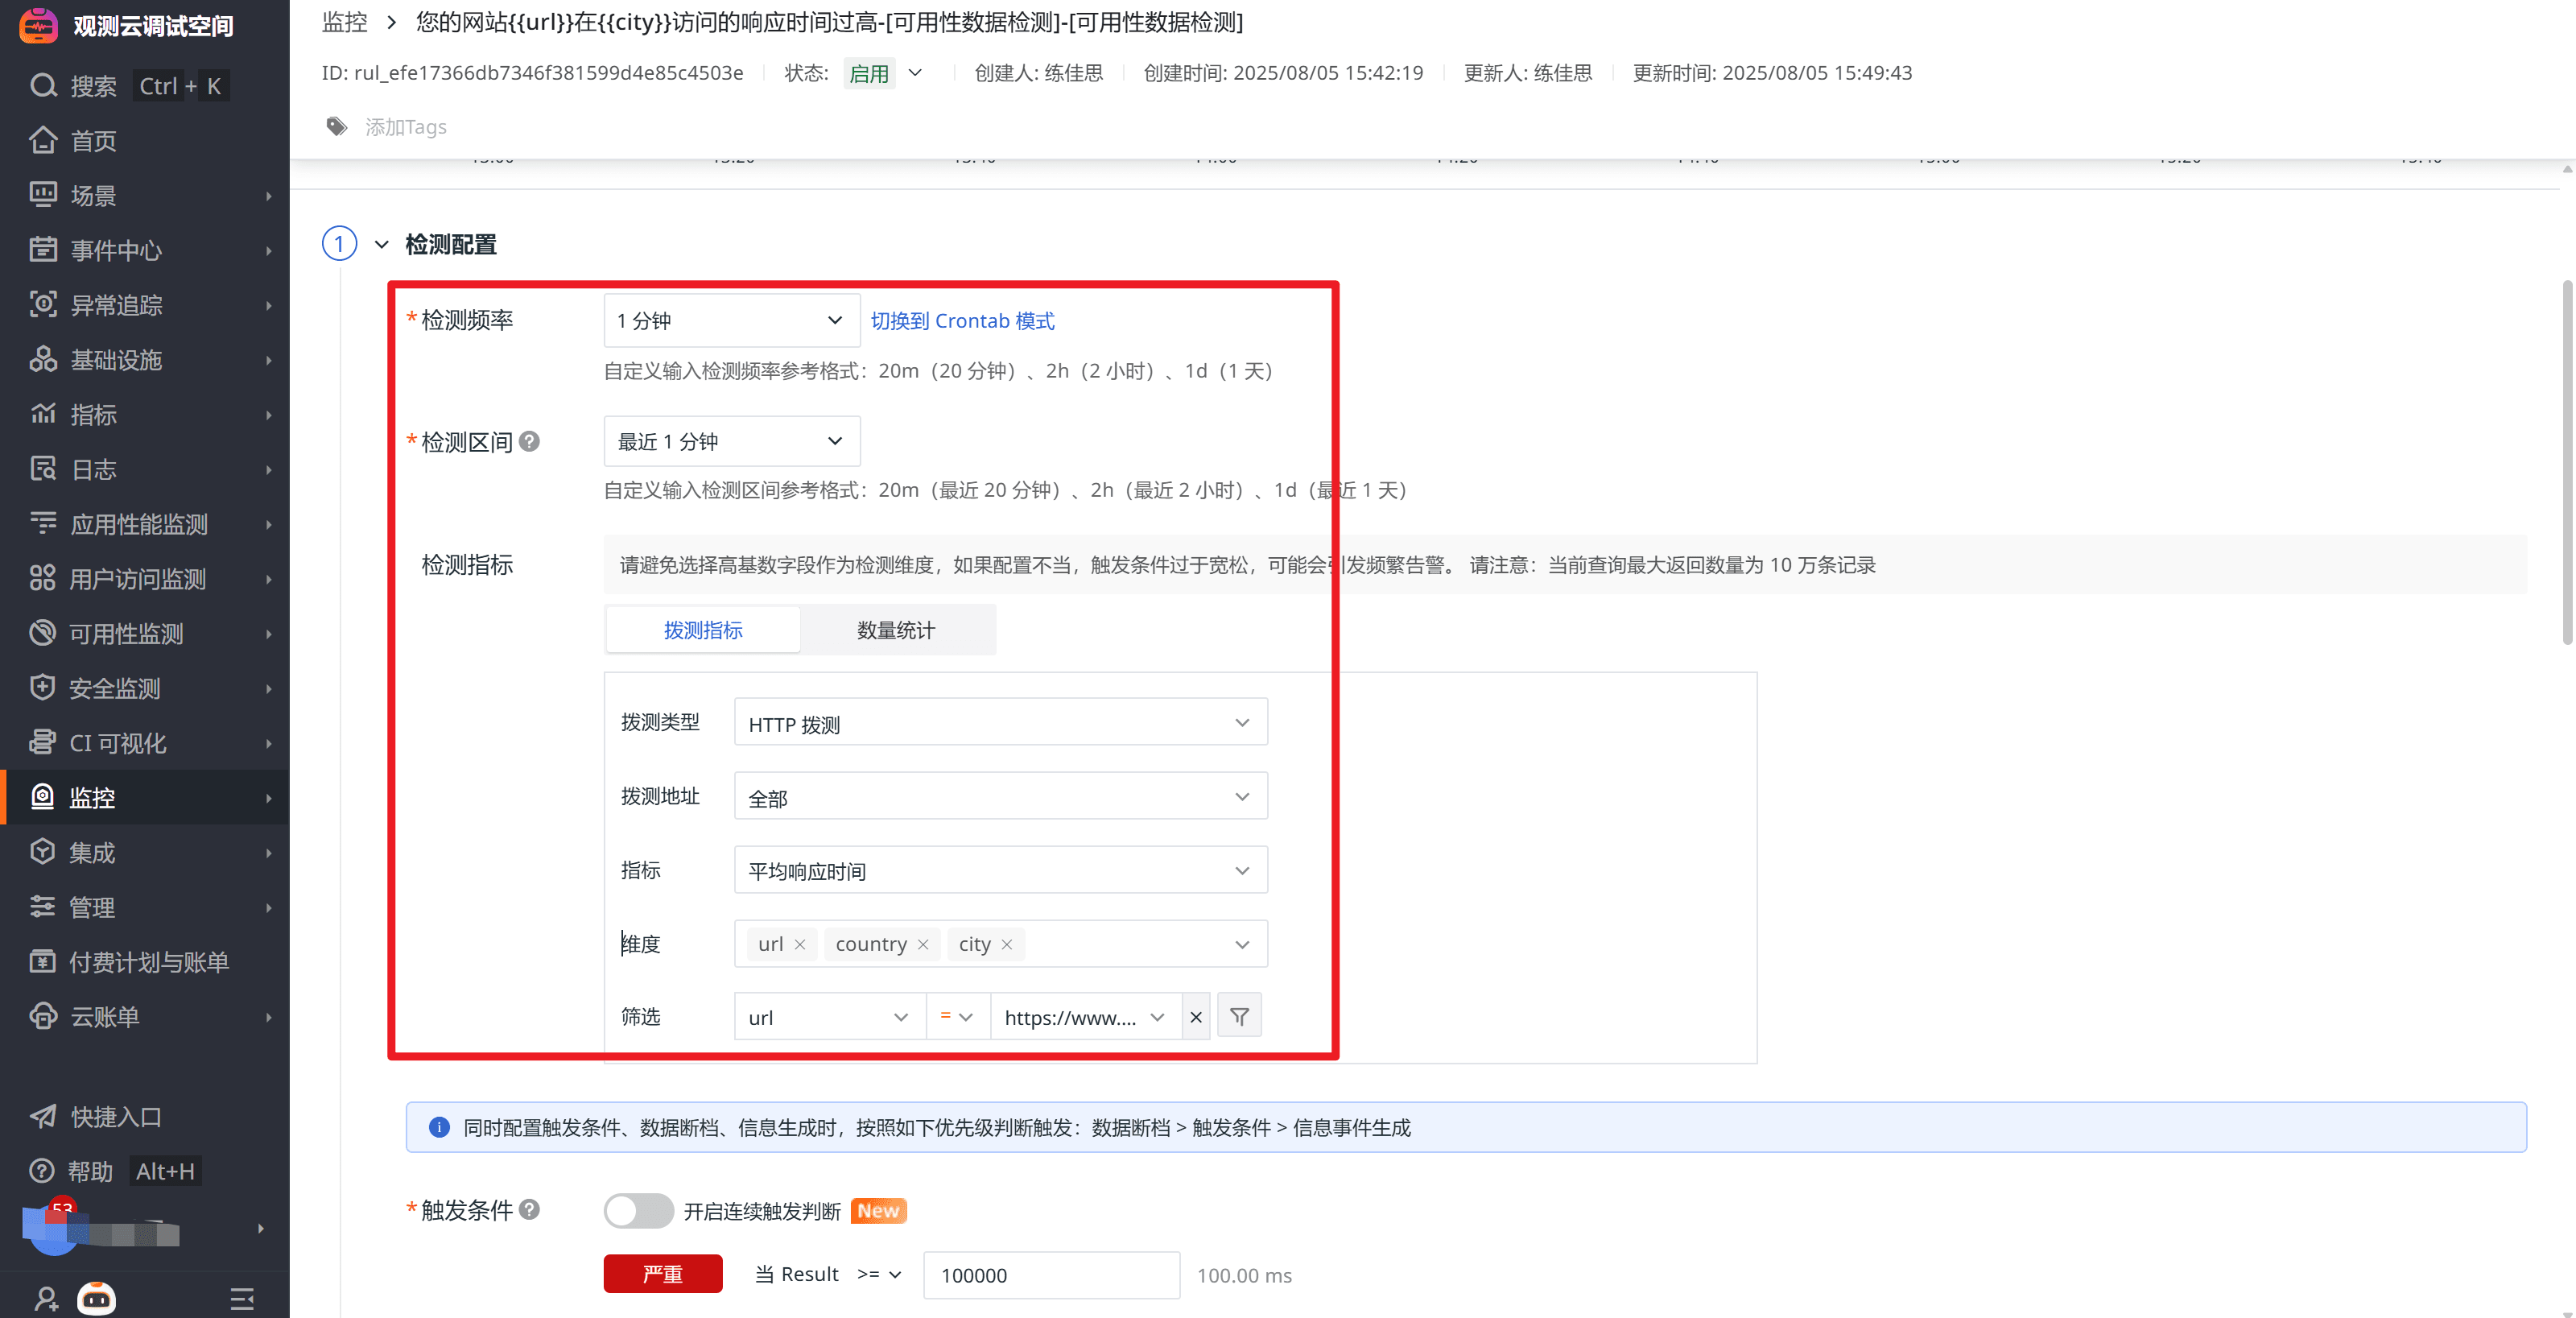Click the sidebar collapse menu icon
This screenshot has width=2576, height=1318.
pyautogui.click(x=241, y=1298)
